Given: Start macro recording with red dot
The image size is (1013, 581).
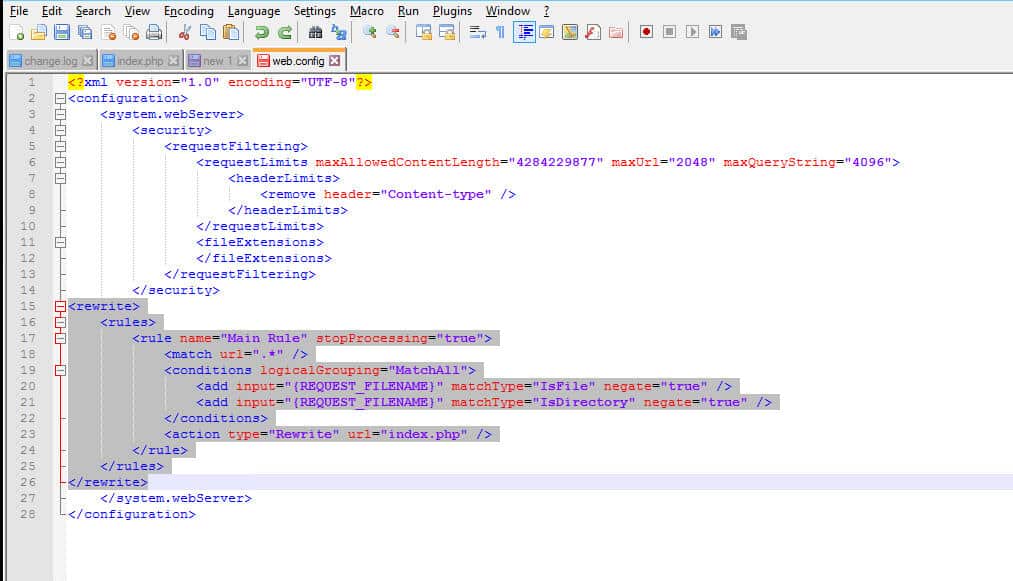Looking at the screenshot, I should click(646, 32).
